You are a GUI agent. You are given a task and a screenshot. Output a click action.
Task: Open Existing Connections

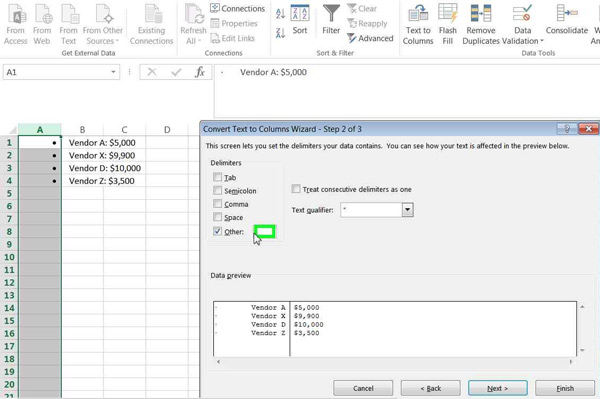click(152, 24)
